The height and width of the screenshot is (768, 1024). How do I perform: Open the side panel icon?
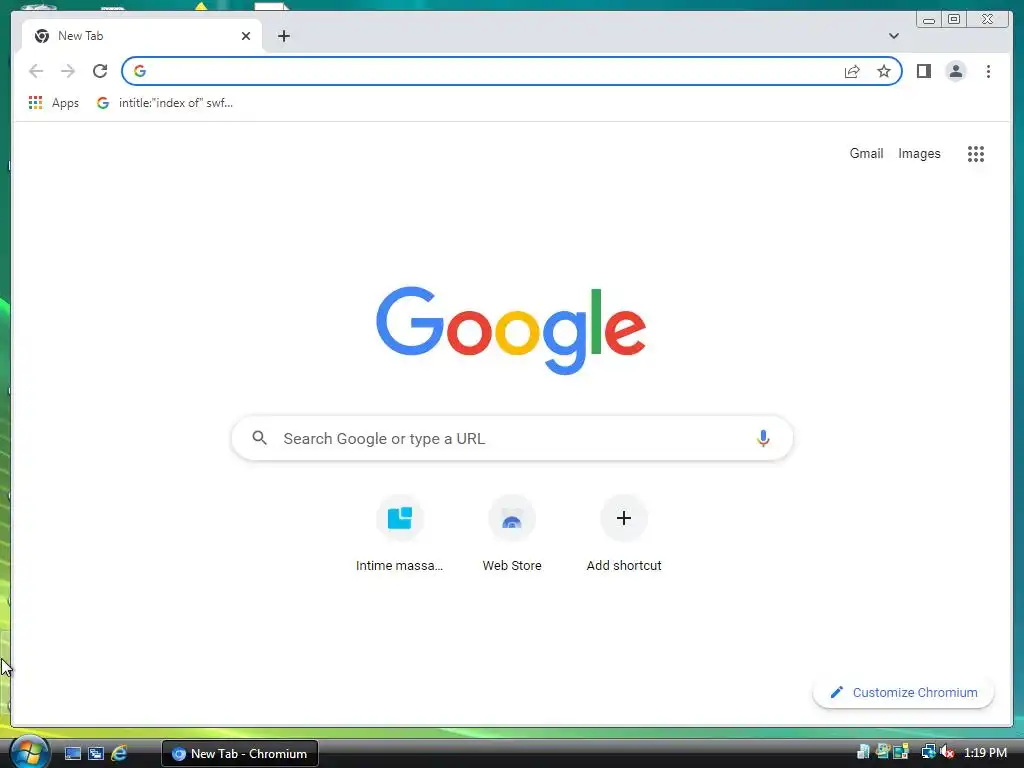click(923, 71)
